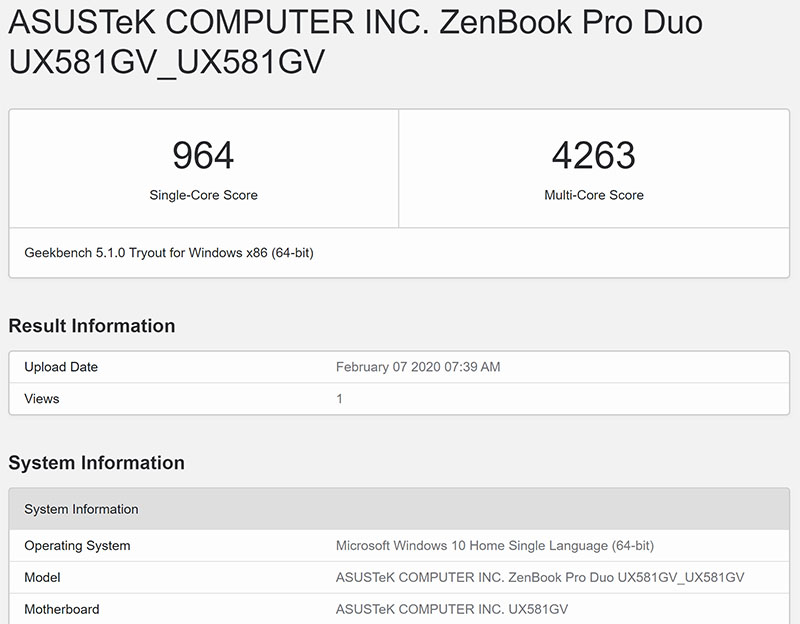Click the Model row label
This screenshot has width=800, height=624.
pyautogui.click(x=42, y=578)
